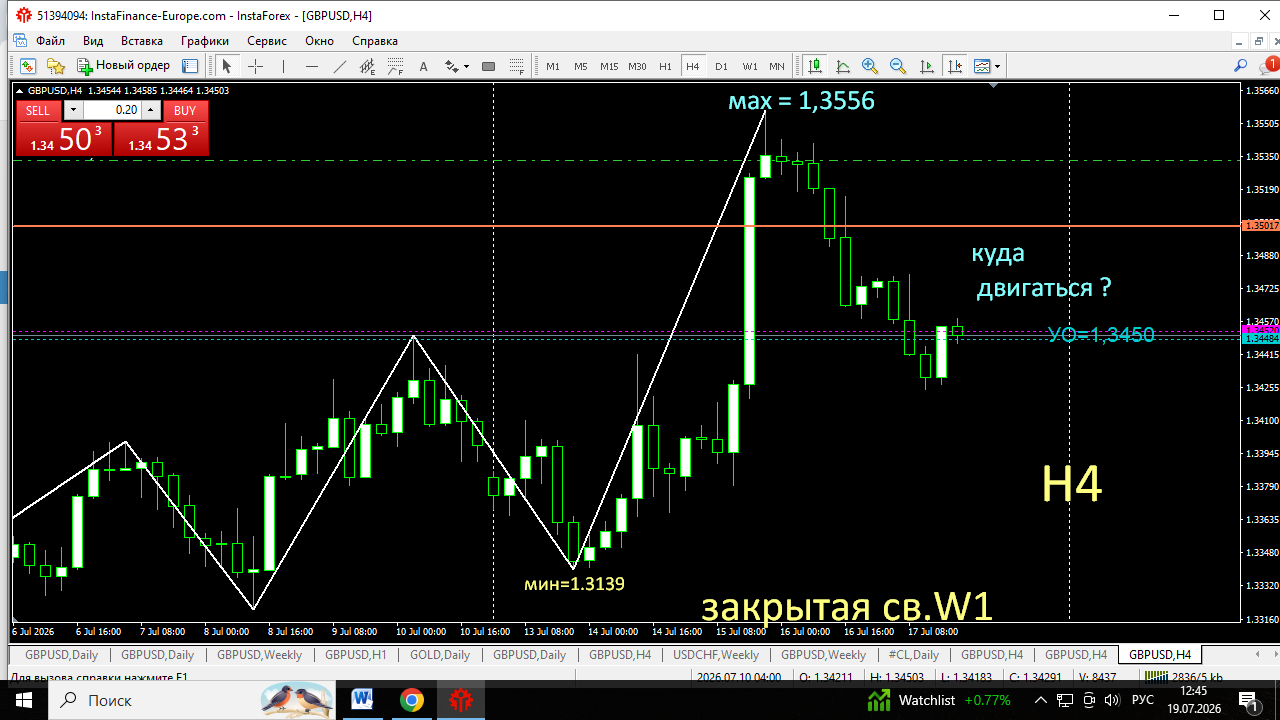The width and height of the screenshot is (1280, 720).
Task: Zoom out the chart with magnifier minus
Action: [x=898, y=66]
